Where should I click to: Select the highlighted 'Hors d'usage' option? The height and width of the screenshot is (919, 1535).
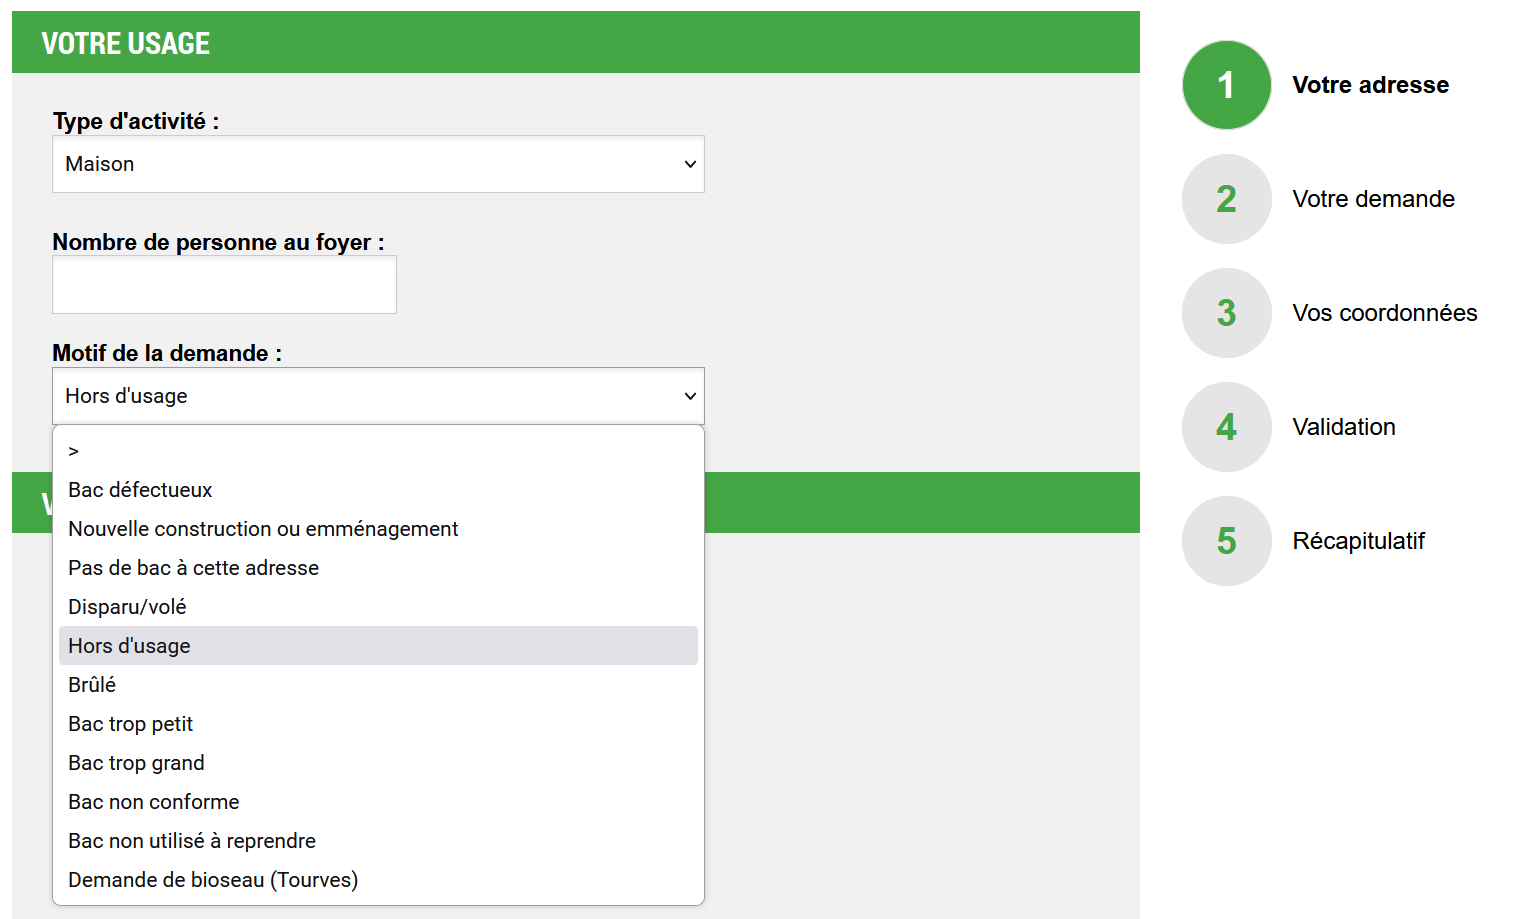pos(129,646)
